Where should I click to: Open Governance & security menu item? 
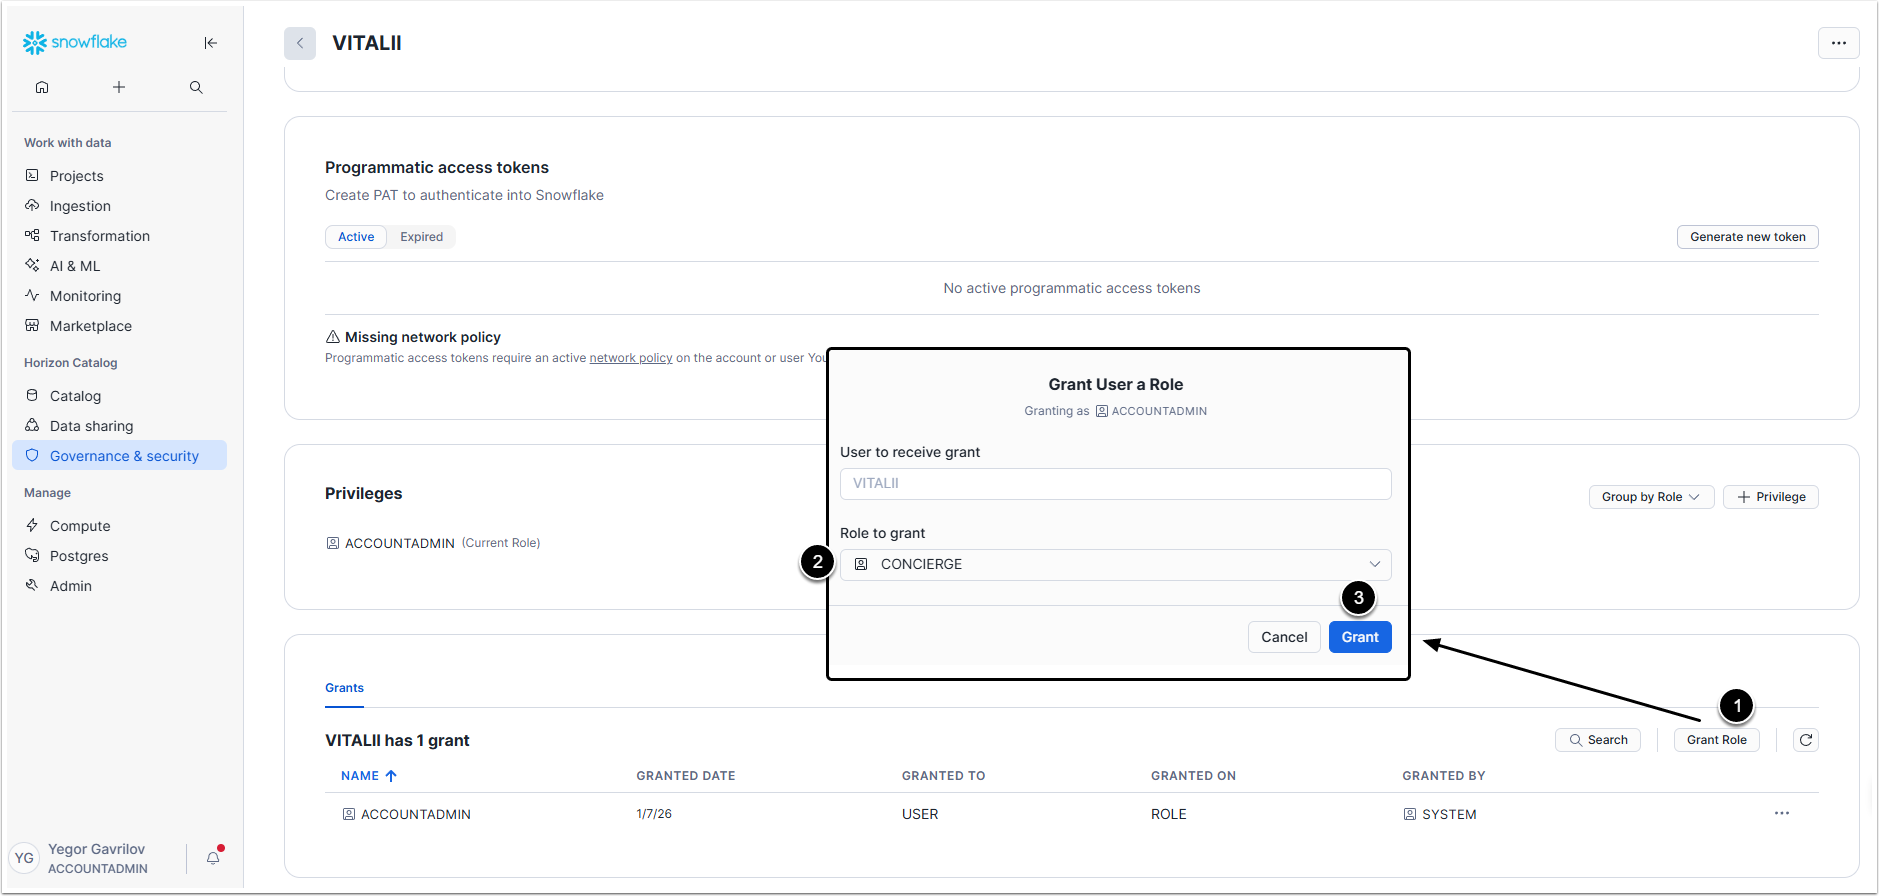pos(124,456)
